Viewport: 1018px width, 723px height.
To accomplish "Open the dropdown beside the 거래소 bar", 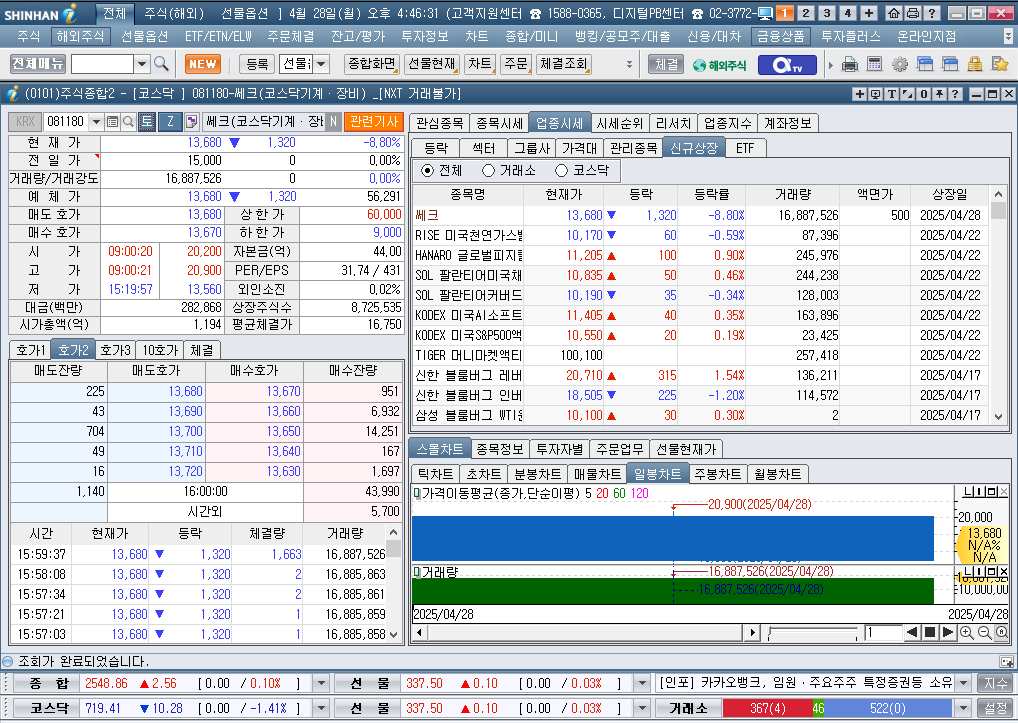I will tap(964, 708).
